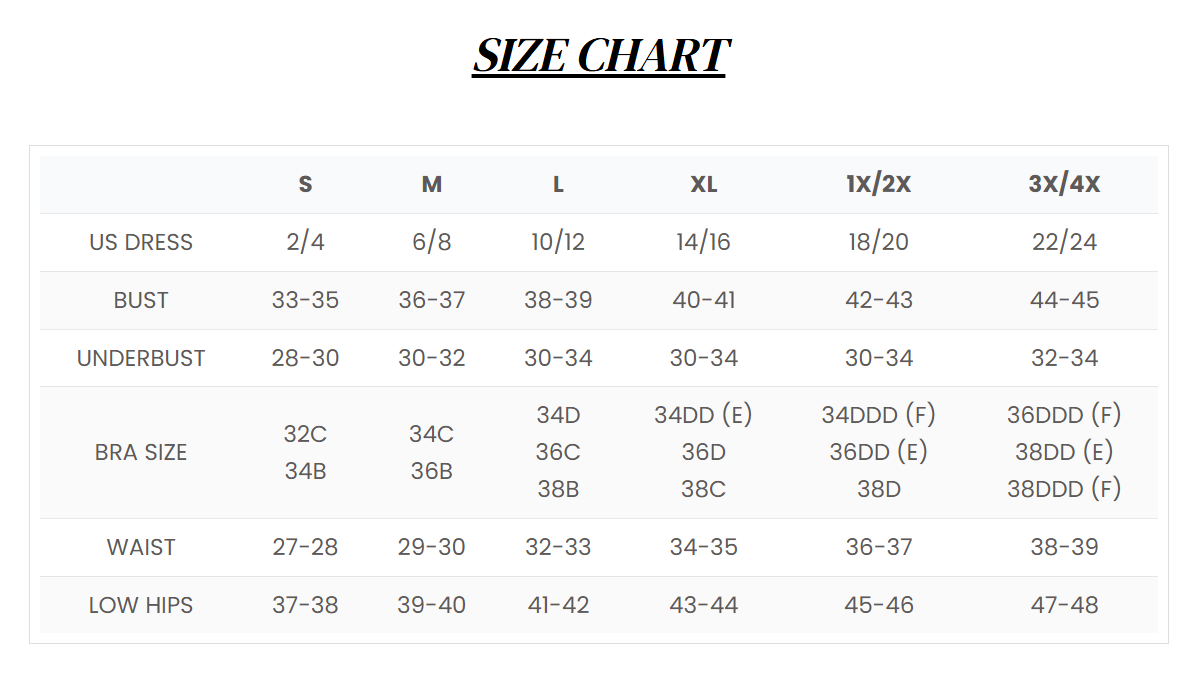Click bust value 33-35
Screen dimensions: 1197x685
point(305,301)
